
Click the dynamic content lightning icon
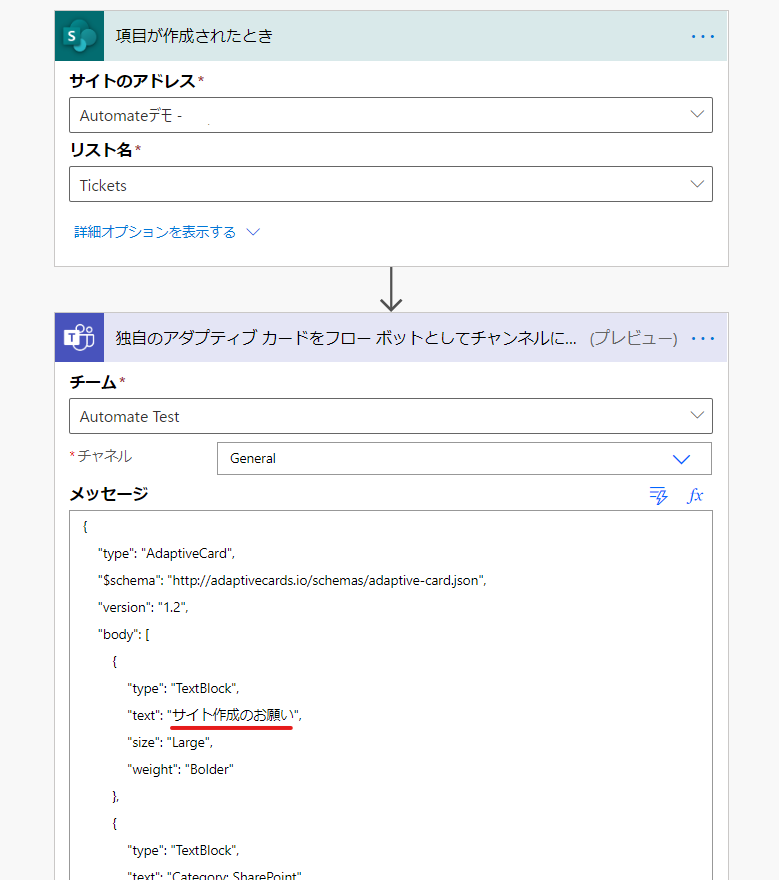point(658,496)
